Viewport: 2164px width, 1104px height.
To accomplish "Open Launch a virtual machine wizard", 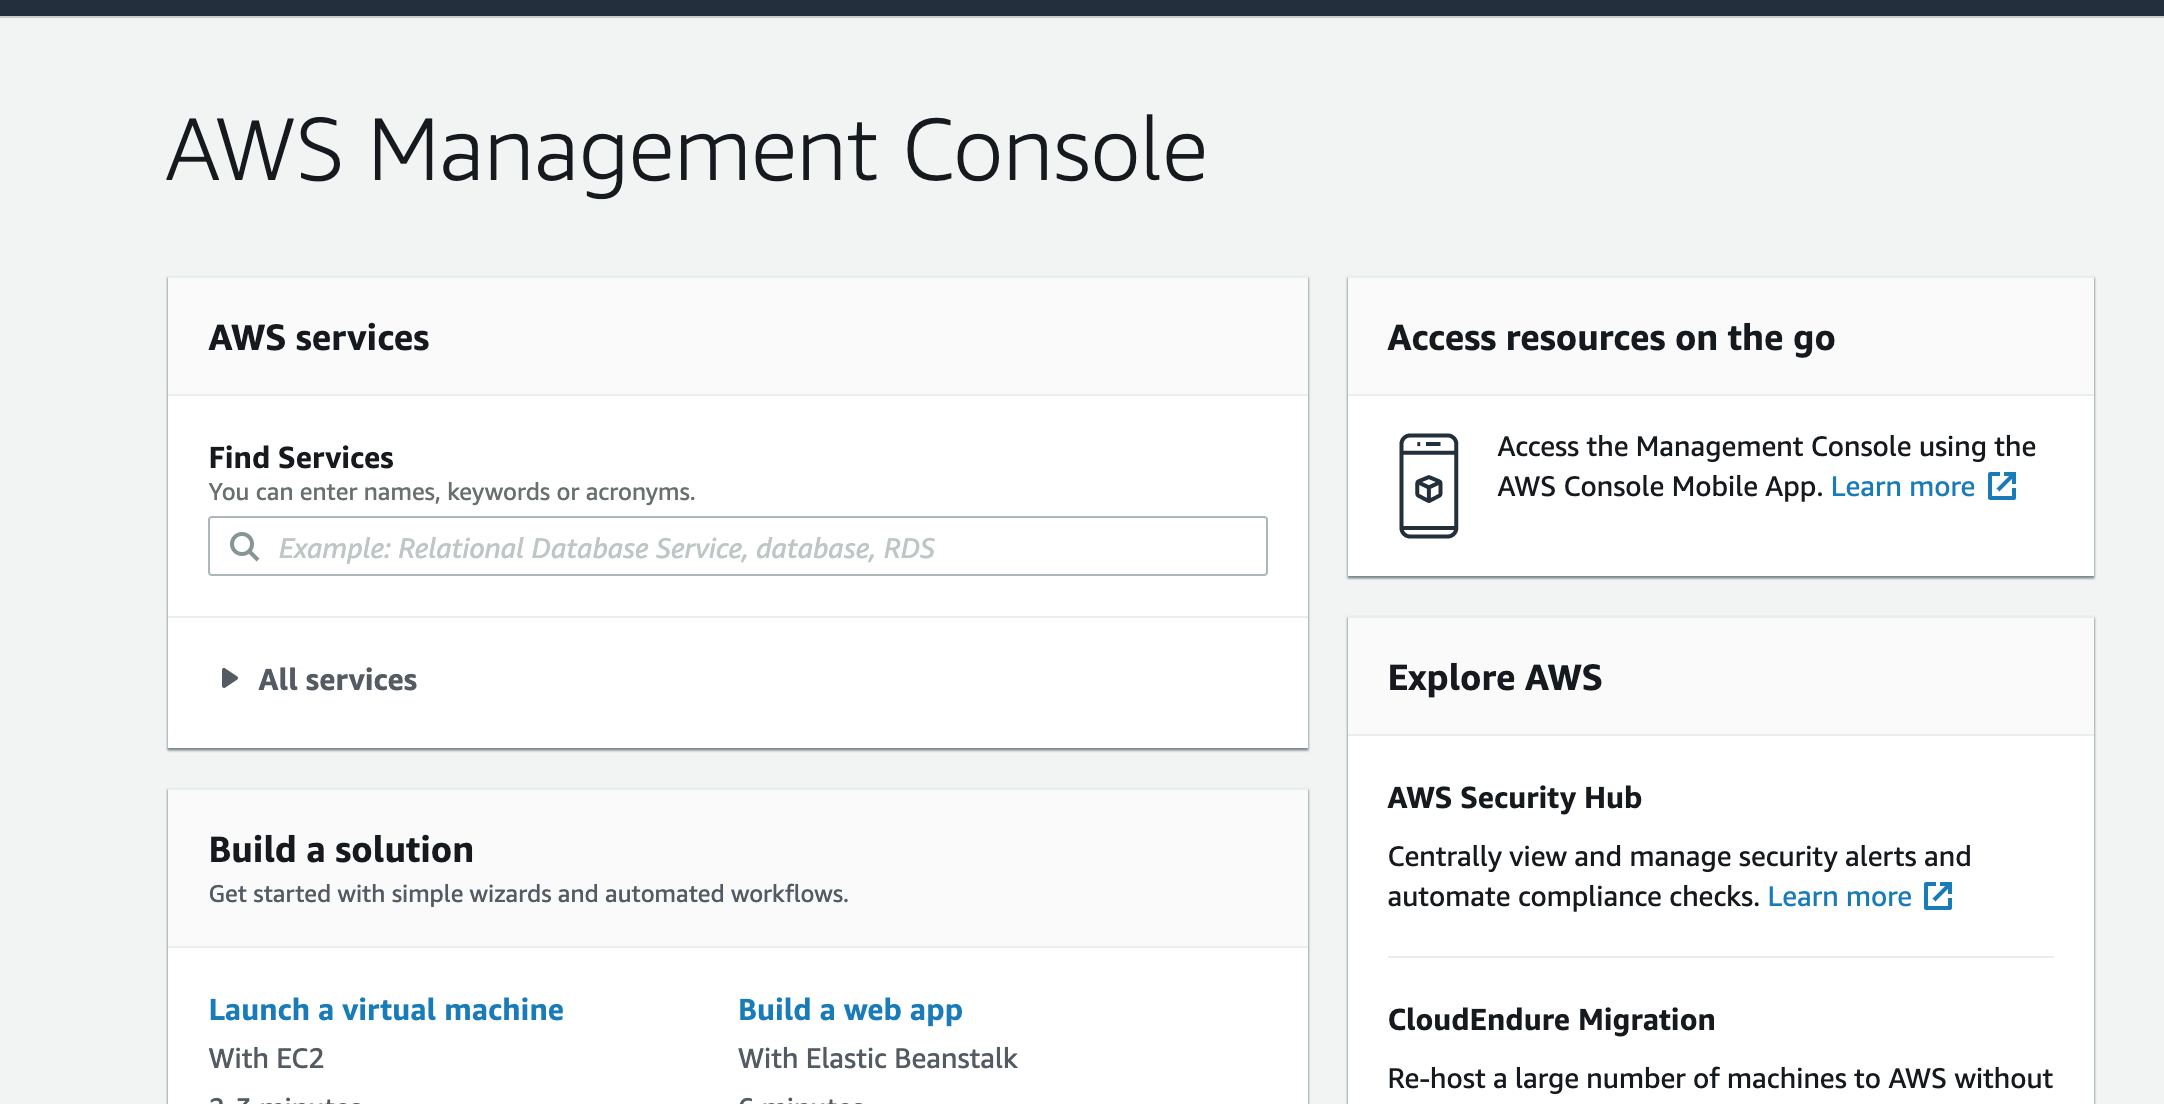I will coord(386,1010).
